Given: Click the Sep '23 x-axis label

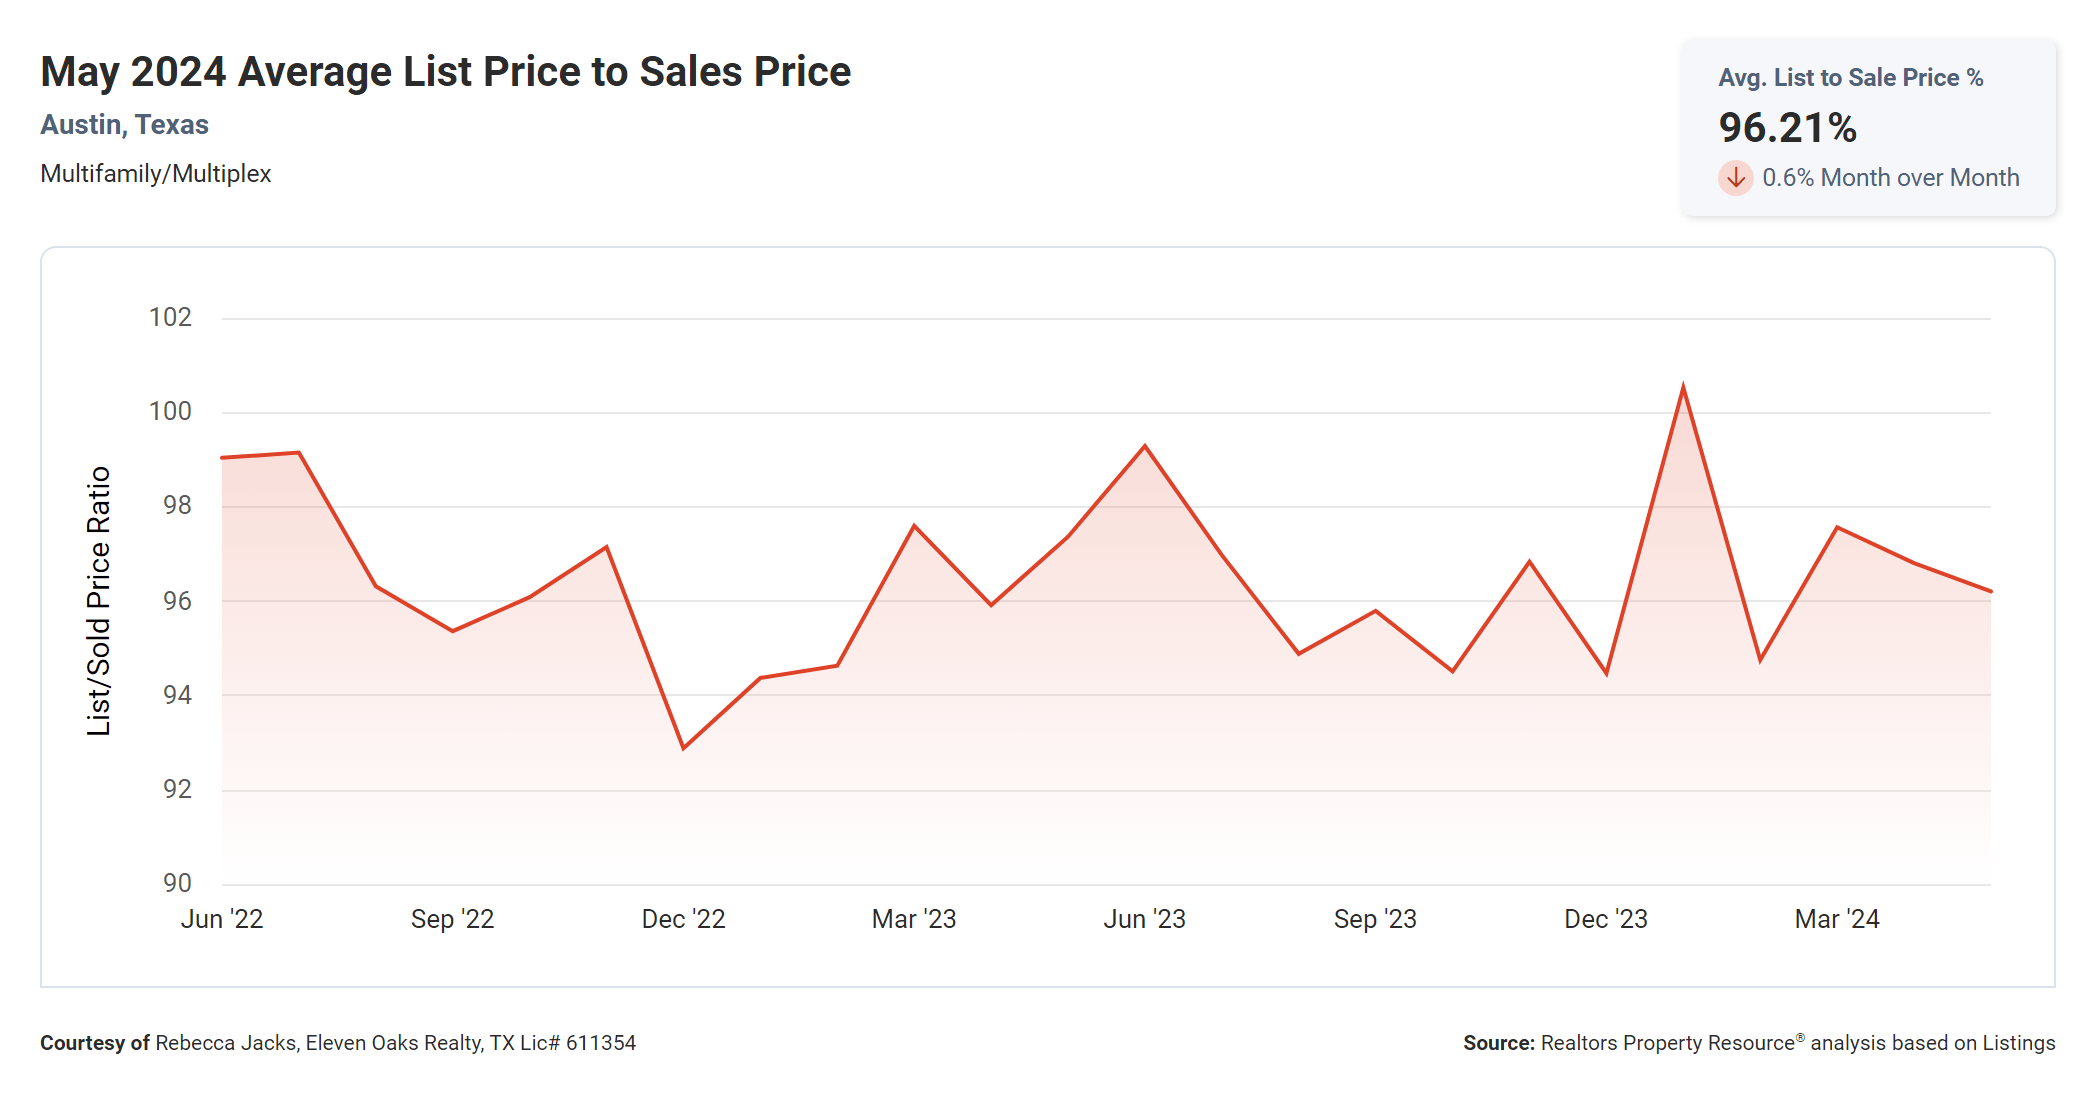Looking at the screenshot, I should (1375, 919).
